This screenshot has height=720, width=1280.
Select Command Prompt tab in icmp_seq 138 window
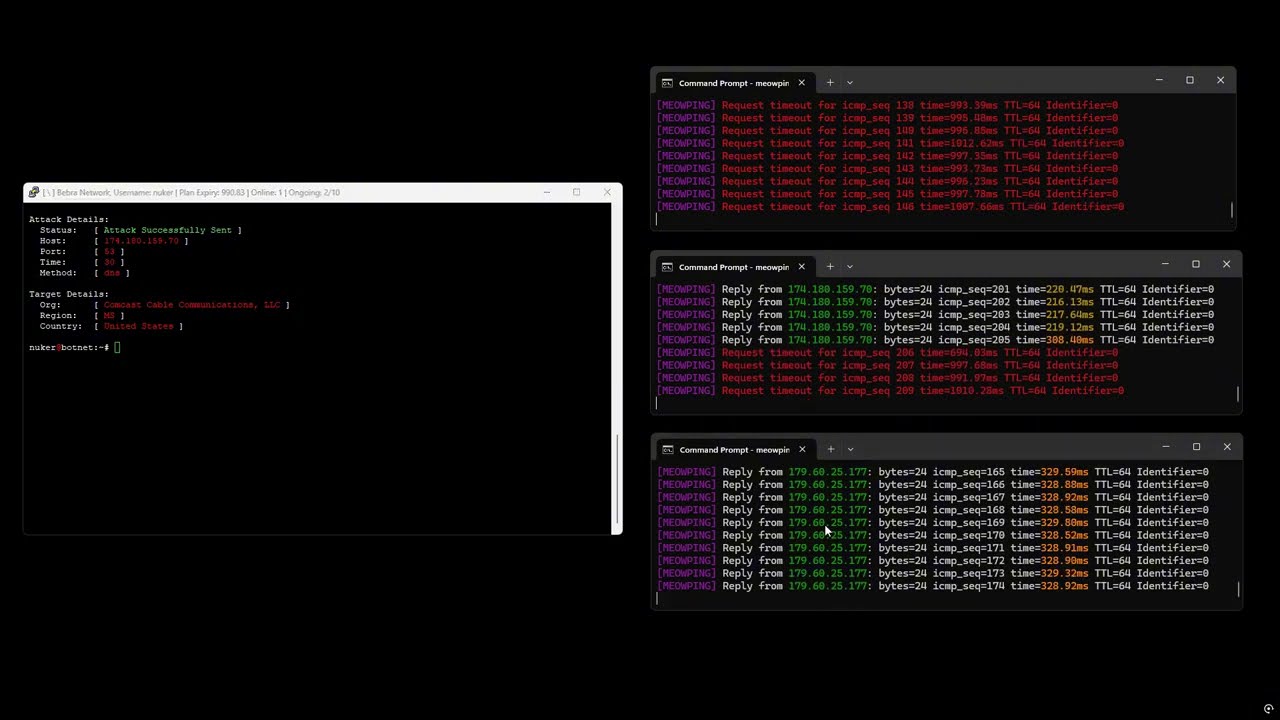(x=734, y=83)
